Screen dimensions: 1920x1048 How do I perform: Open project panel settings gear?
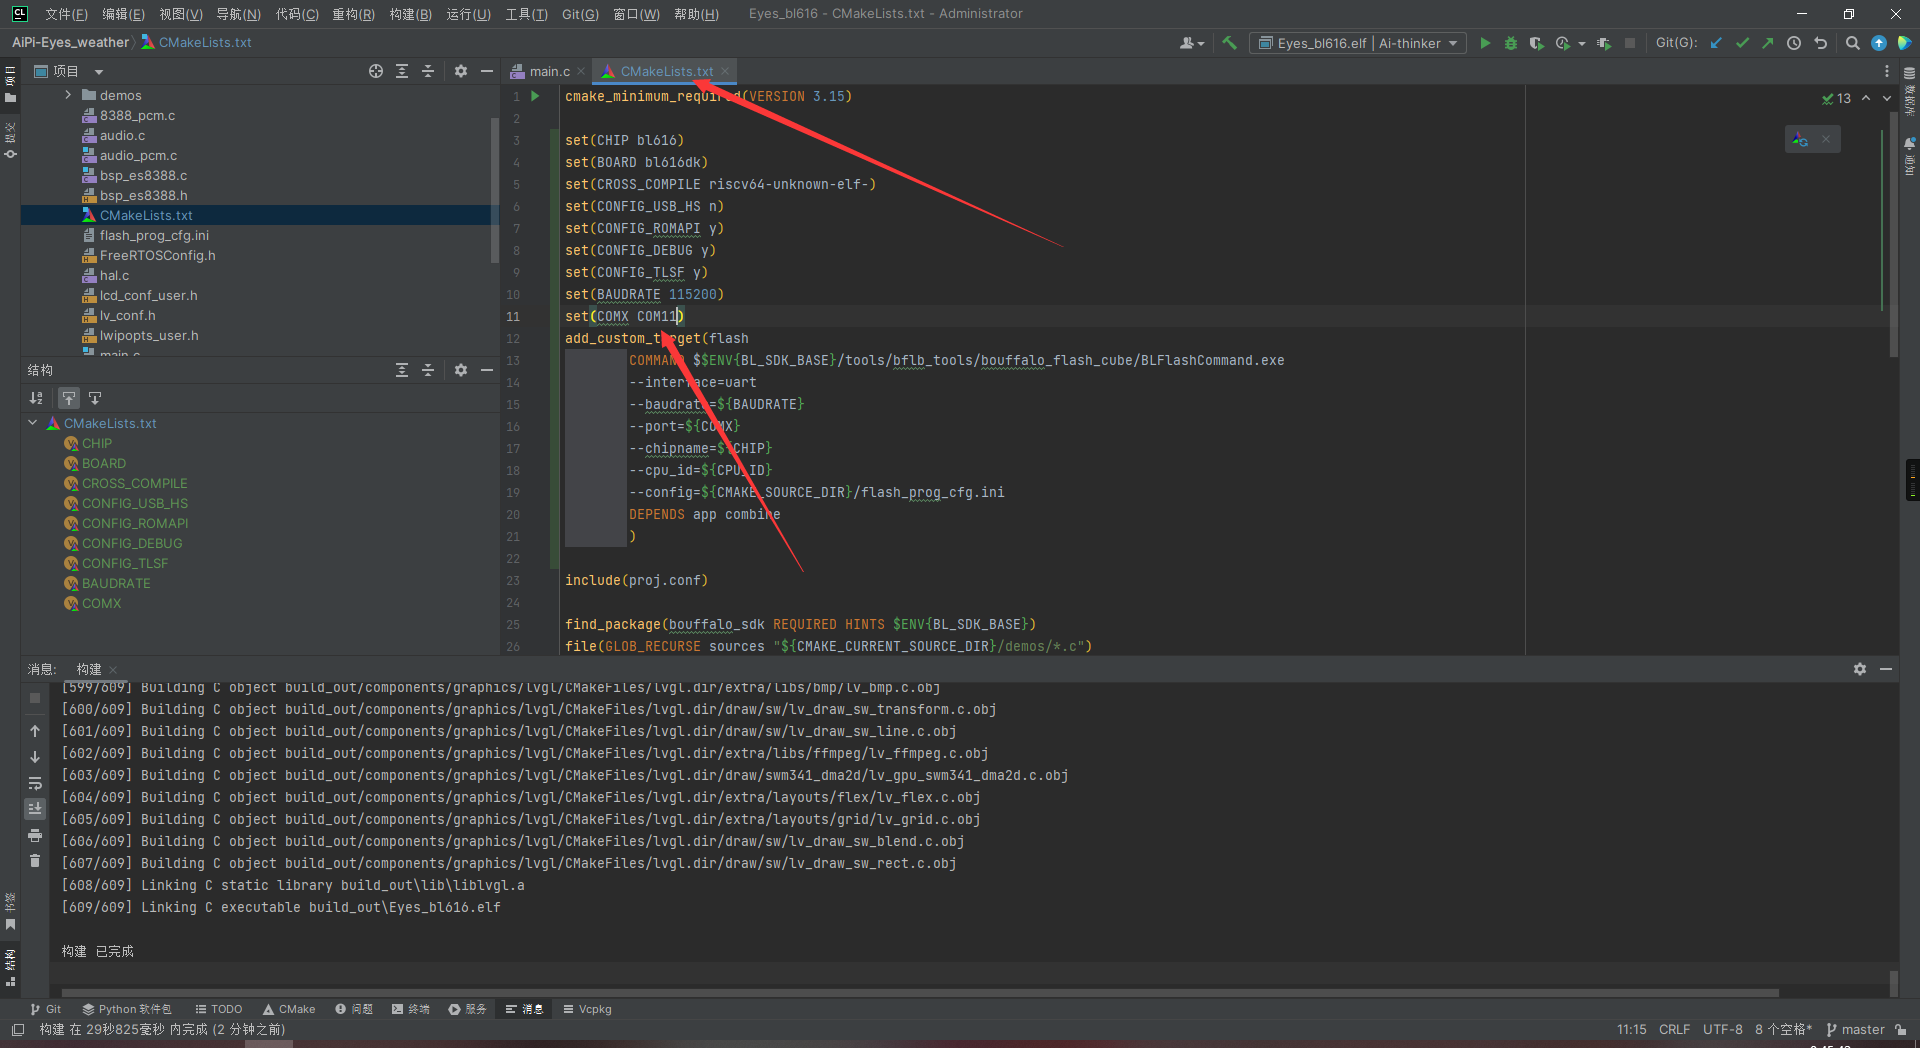[461, 71]
